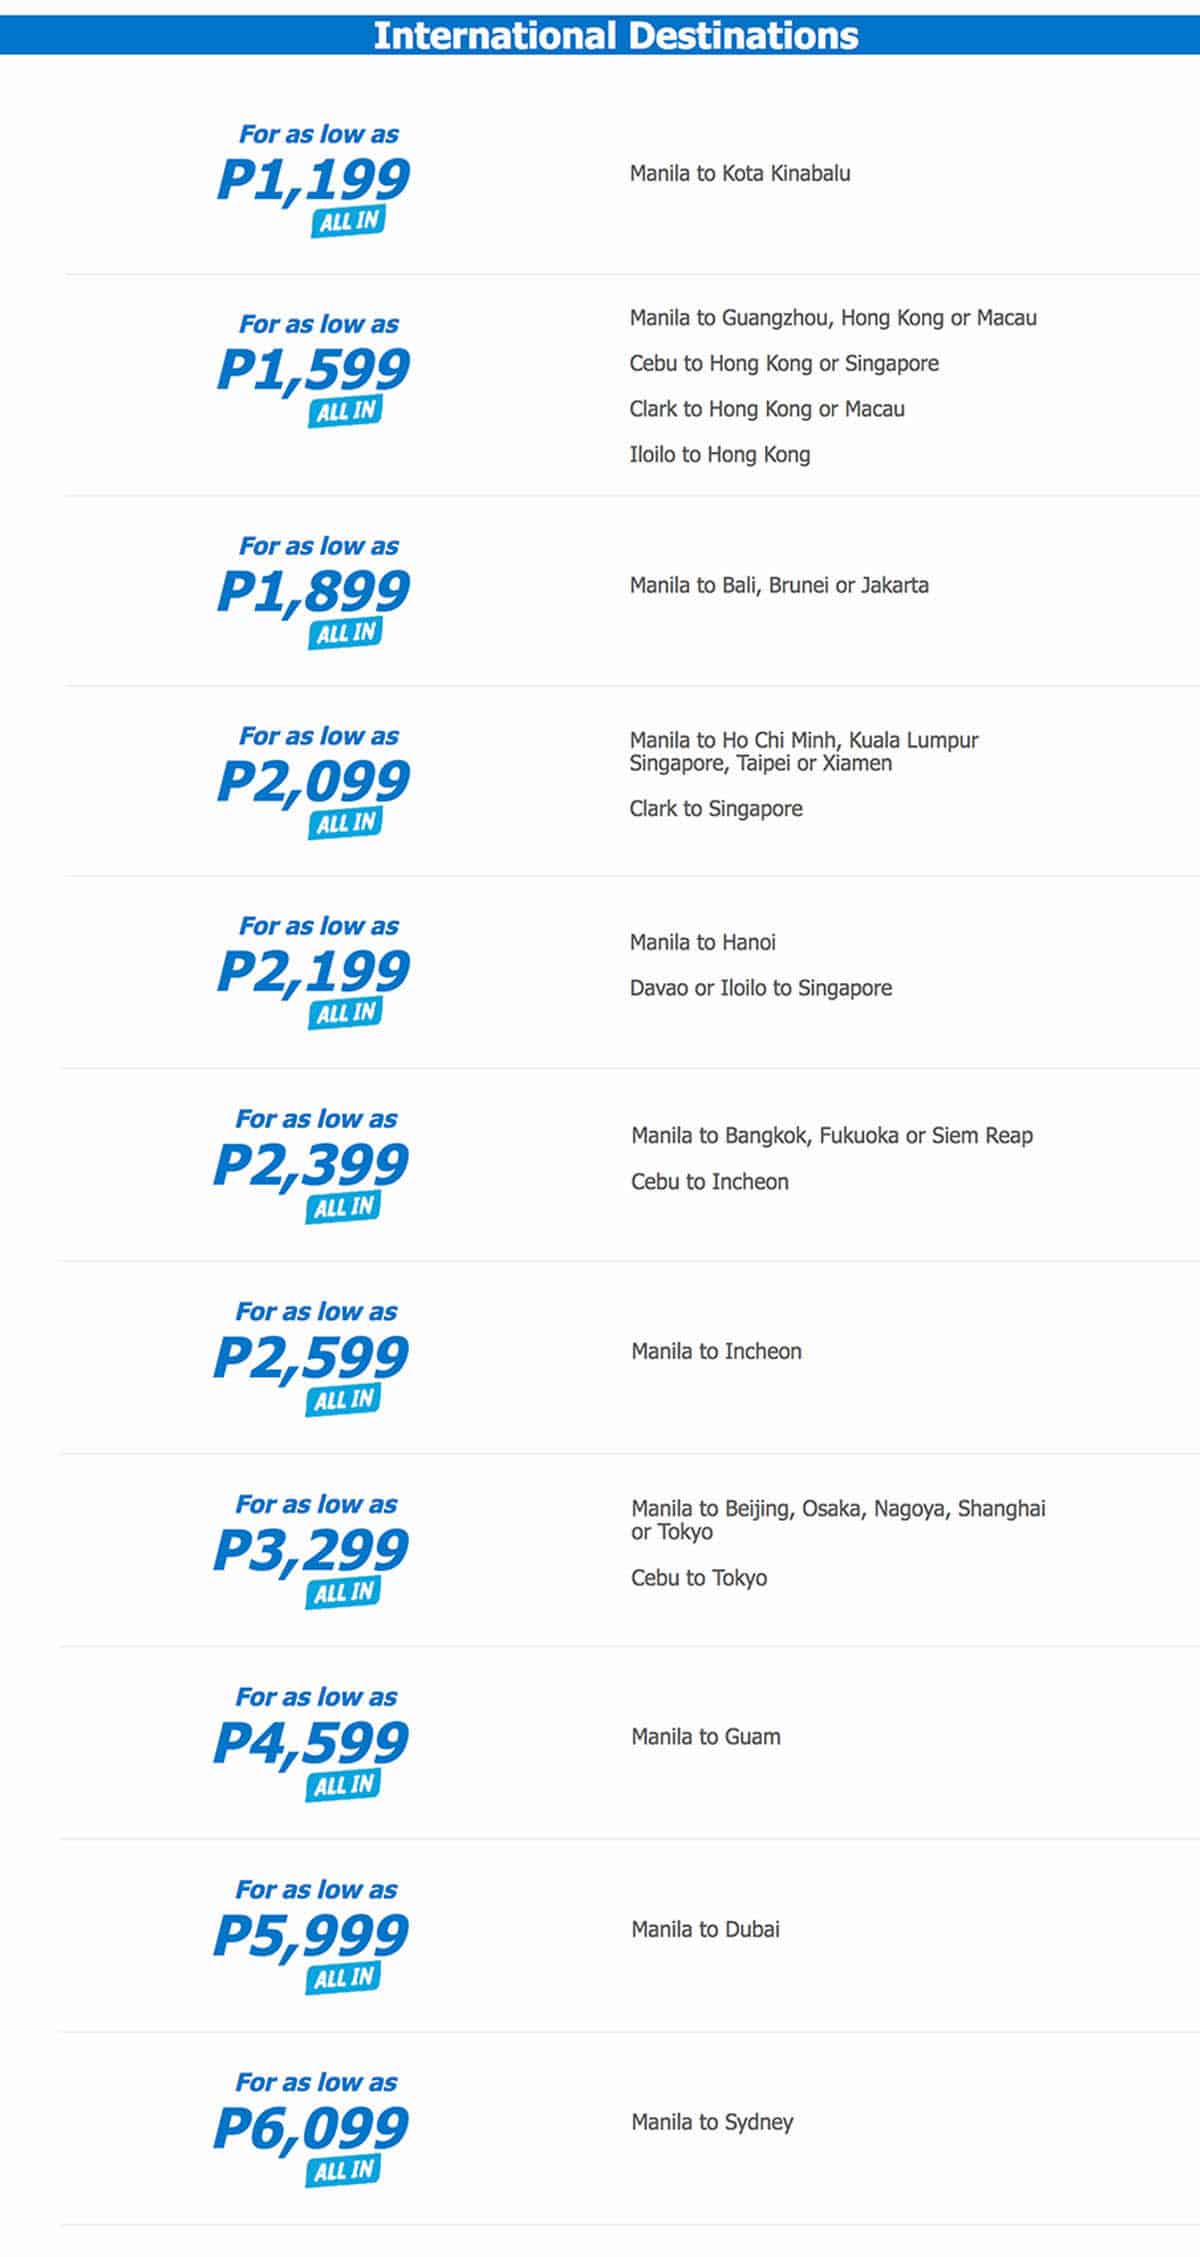The width and height of the screenshot is (1200, 2257).
Task: Select Manila to Bali, Brunei or Jakarta
Action: click(779, 586)
